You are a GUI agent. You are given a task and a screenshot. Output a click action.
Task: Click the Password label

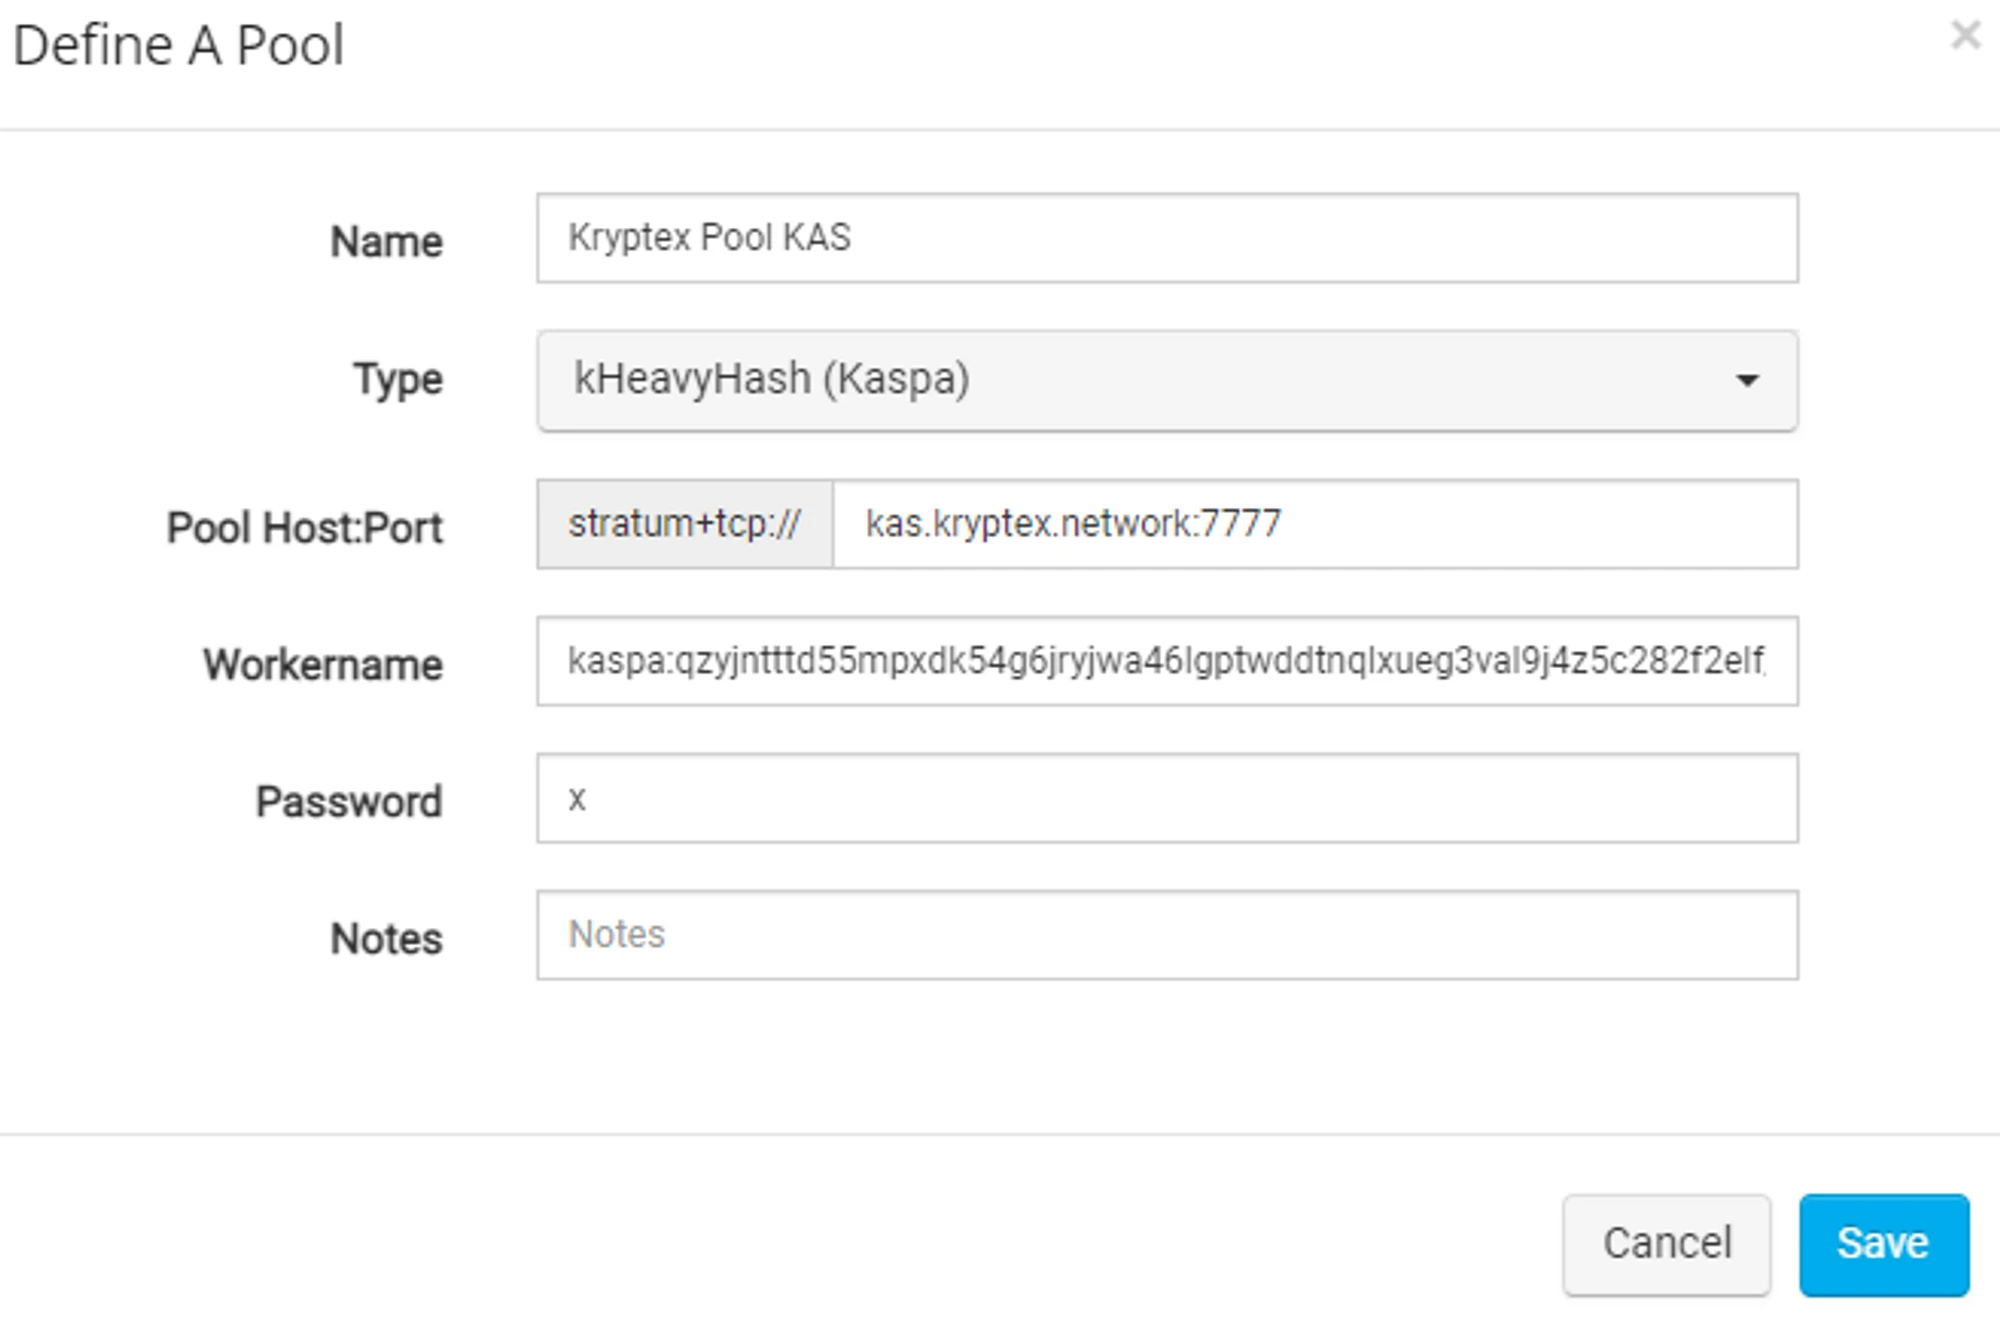pos(348,802)
